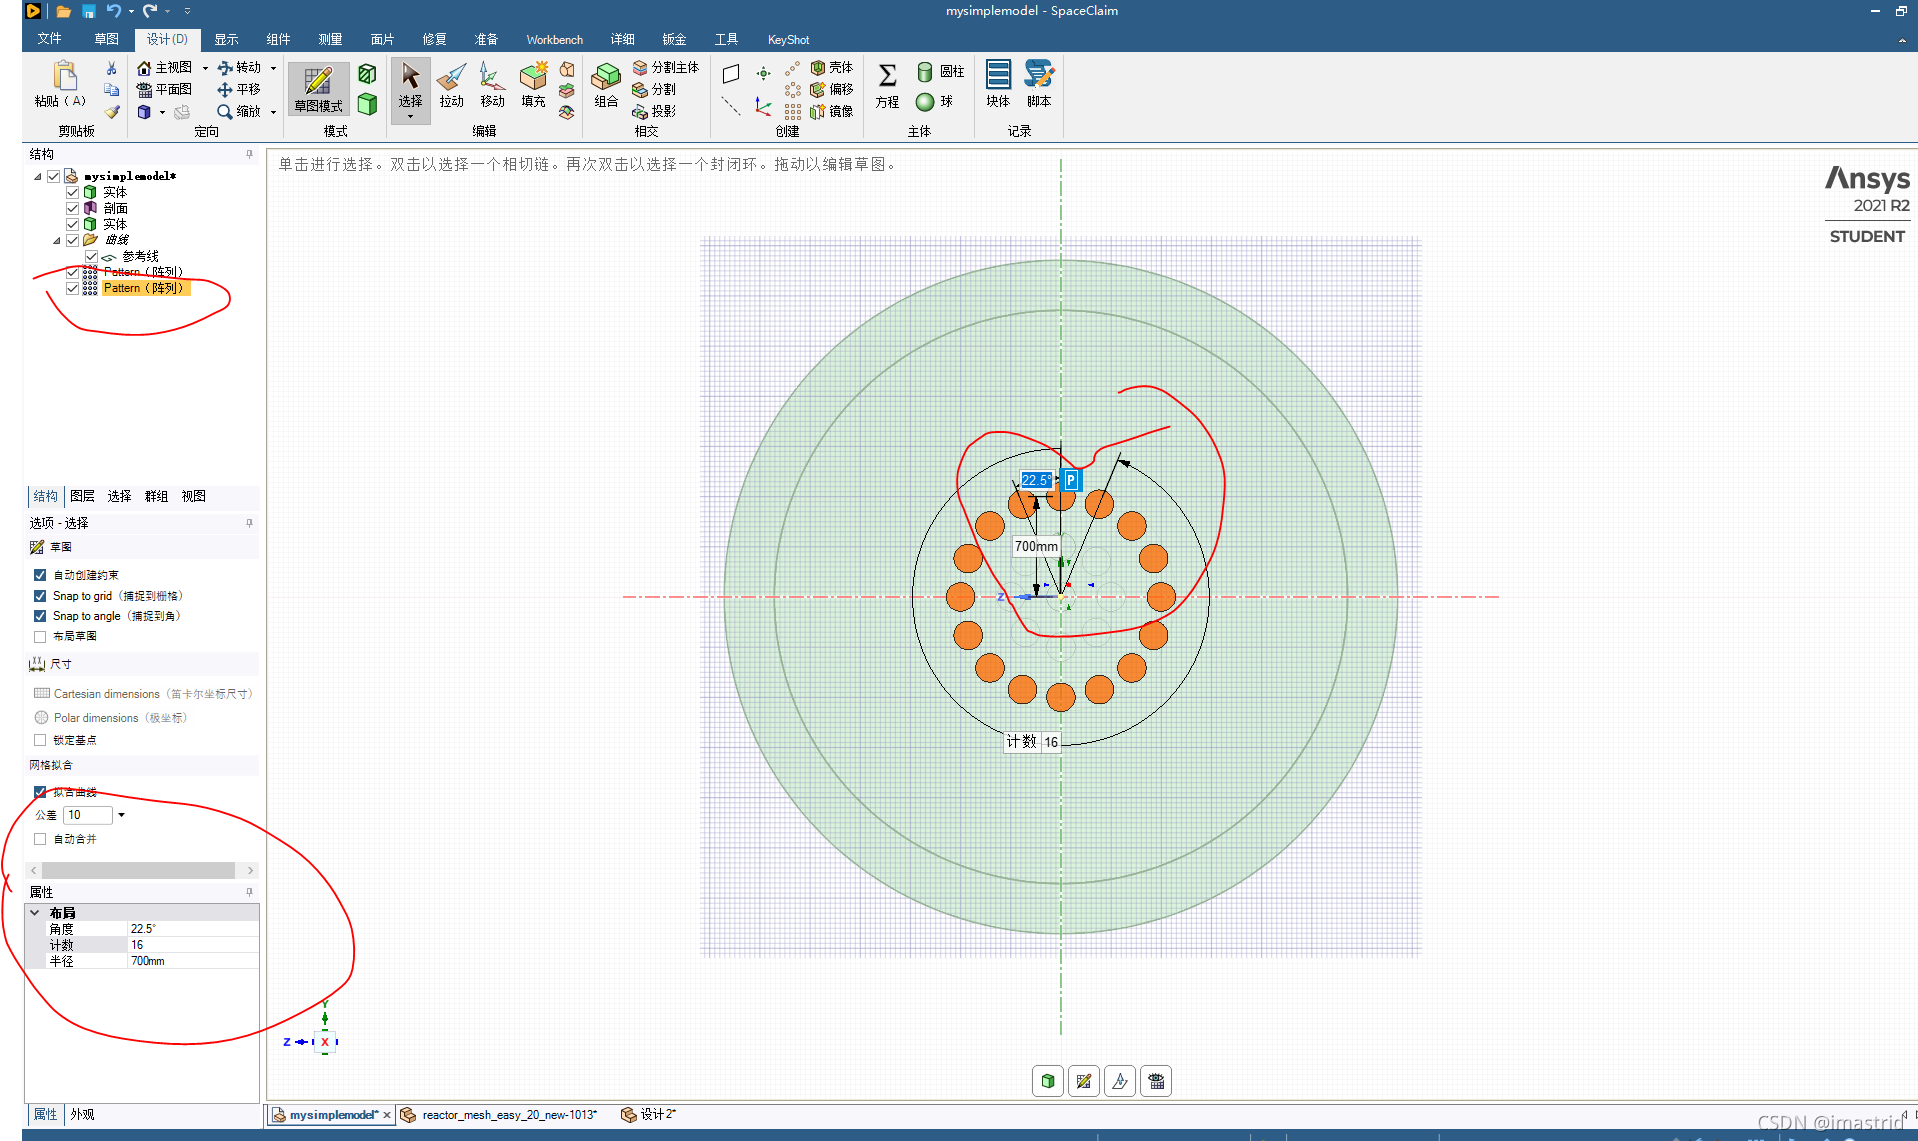Collapse the 曲线 folder node
Viewport: 1918px width, 1141px height.
tap(57, 240)
